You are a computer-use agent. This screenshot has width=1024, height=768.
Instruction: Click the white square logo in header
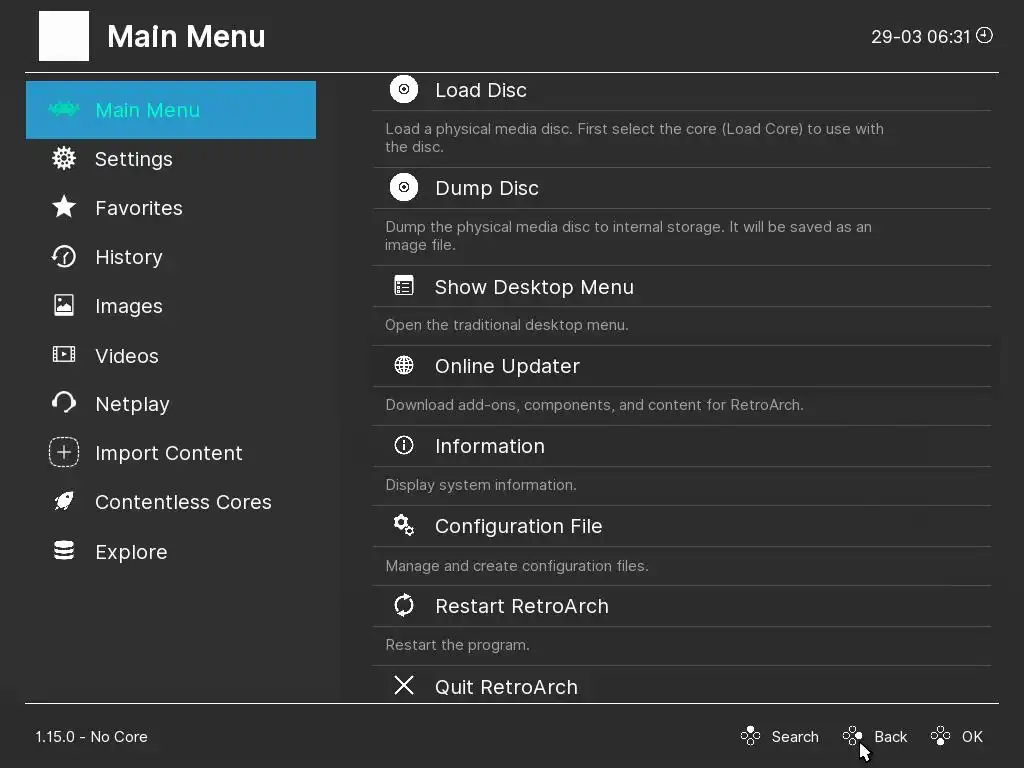64,36
